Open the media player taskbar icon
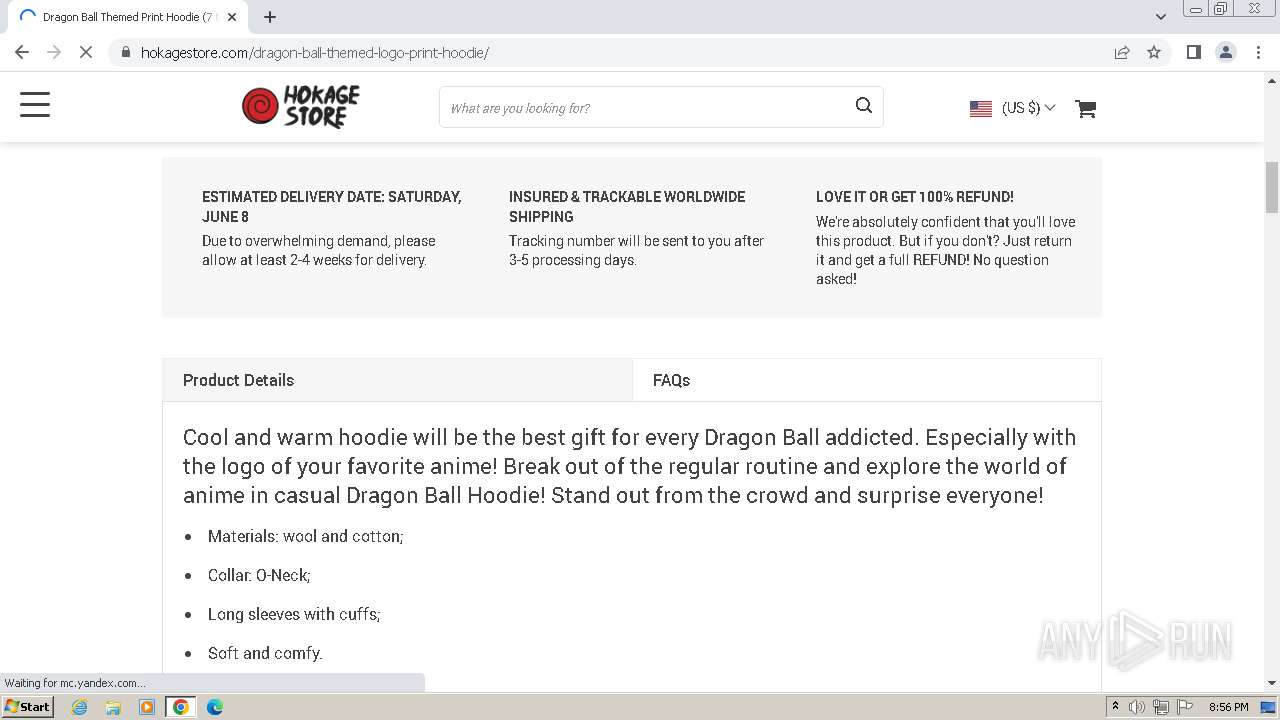 [147, 707]
